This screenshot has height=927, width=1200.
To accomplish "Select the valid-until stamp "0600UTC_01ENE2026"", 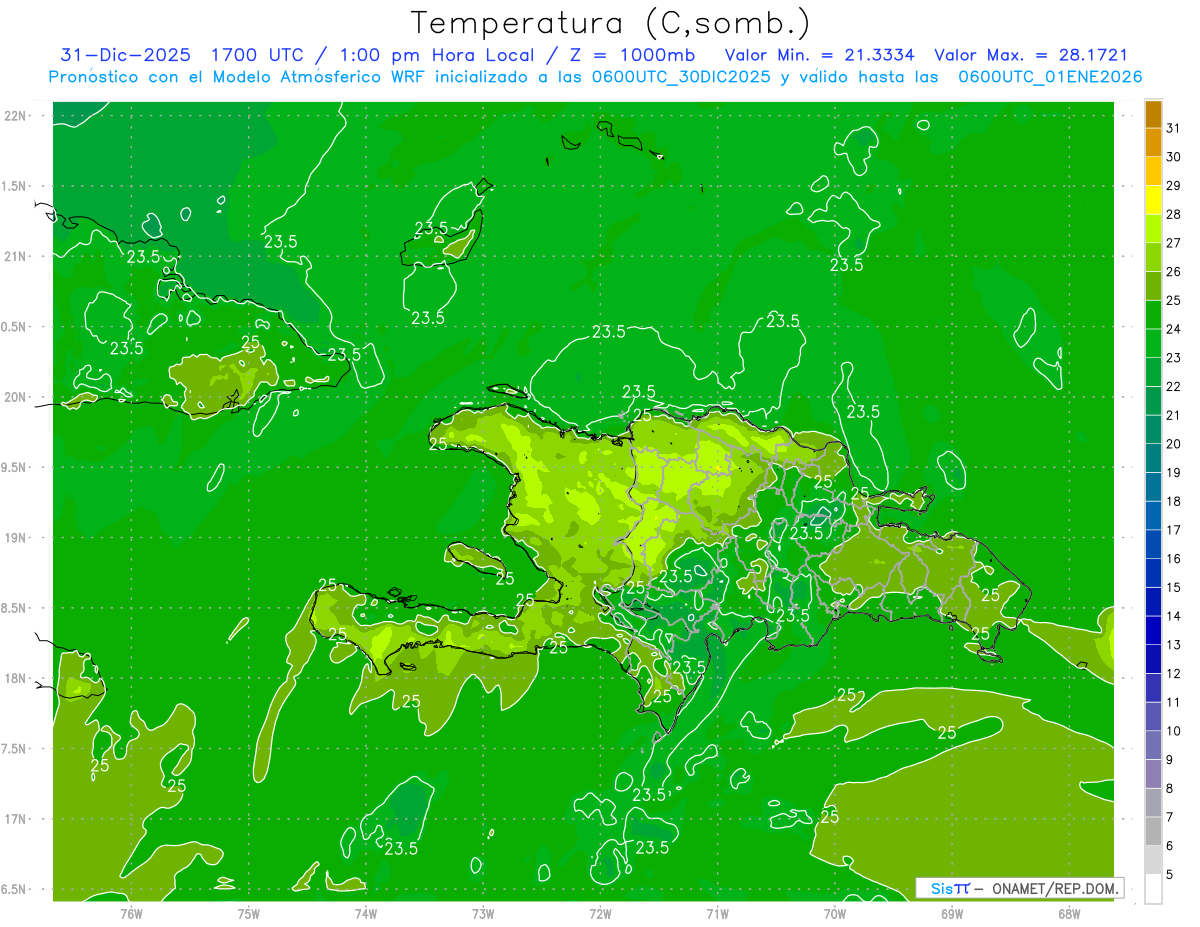I will (1050, 77).
